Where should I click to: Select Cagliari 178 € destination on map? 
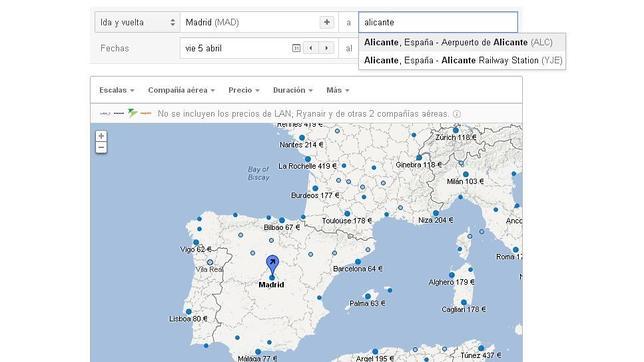point(463,309)
